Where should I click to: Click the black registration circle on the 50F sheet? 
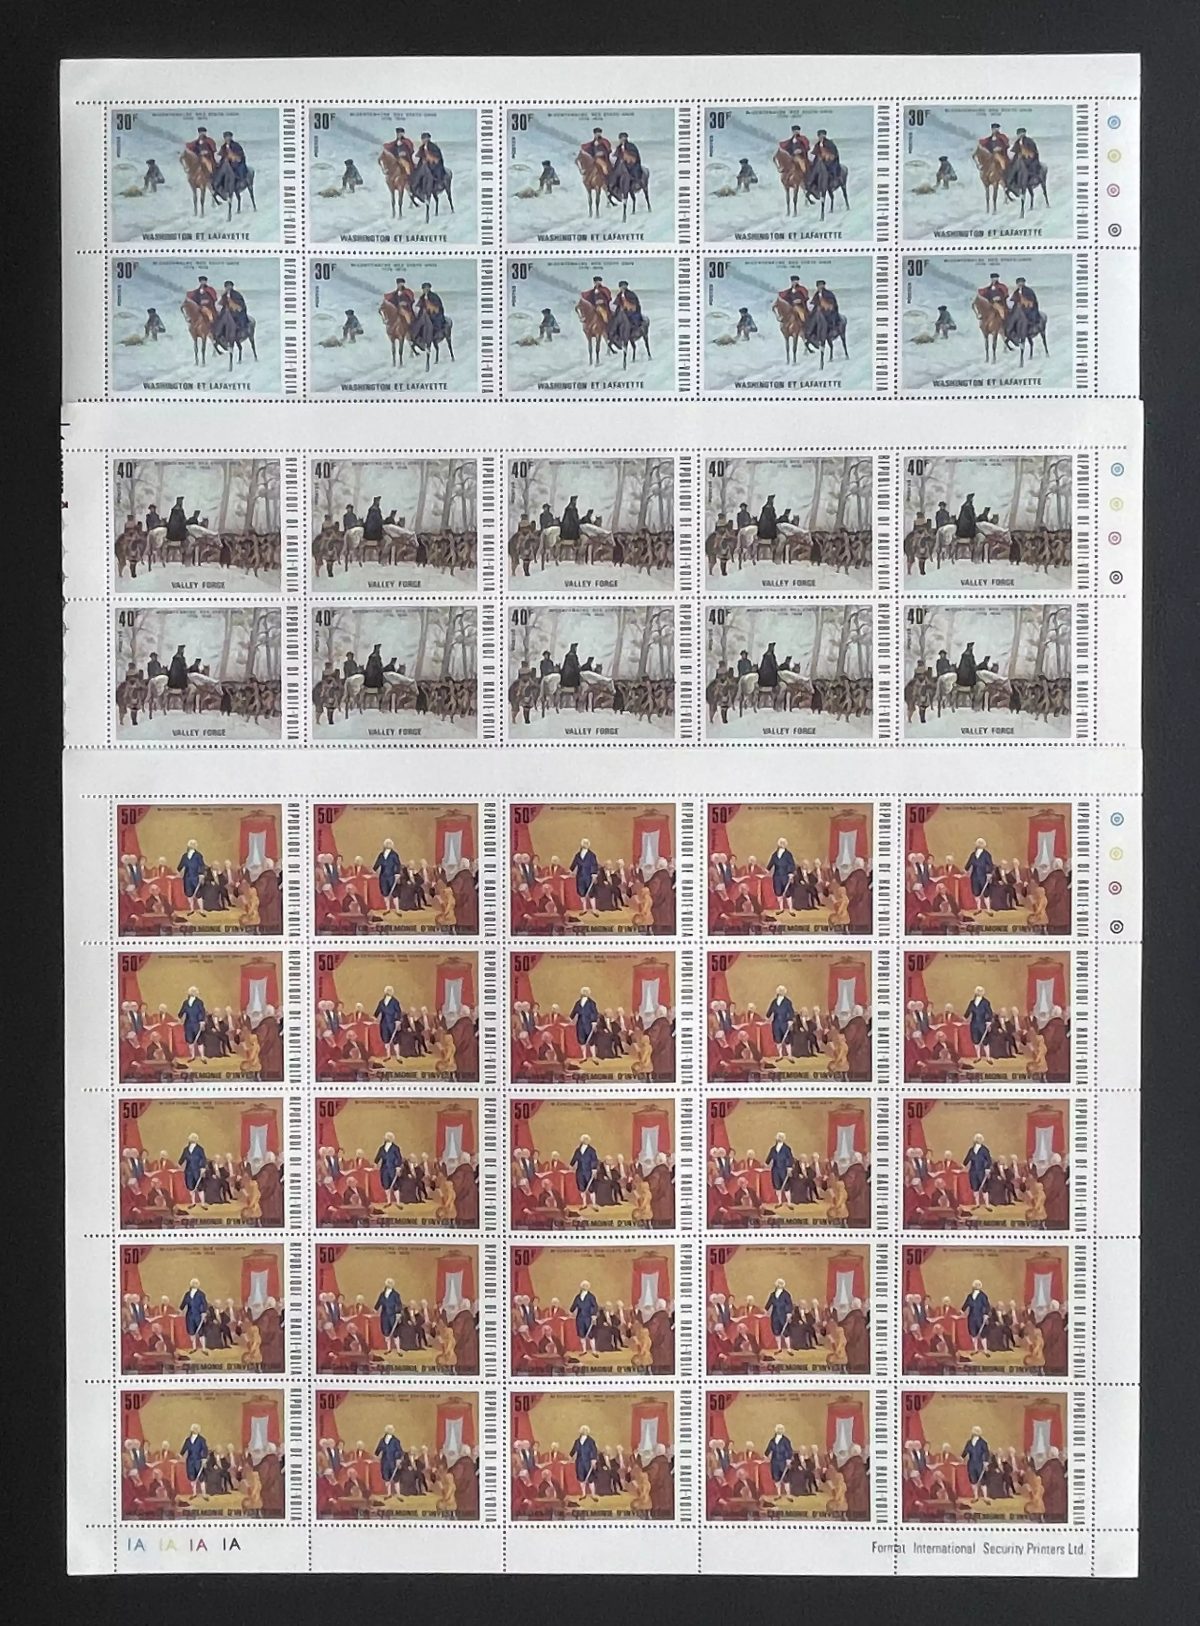1116,926
